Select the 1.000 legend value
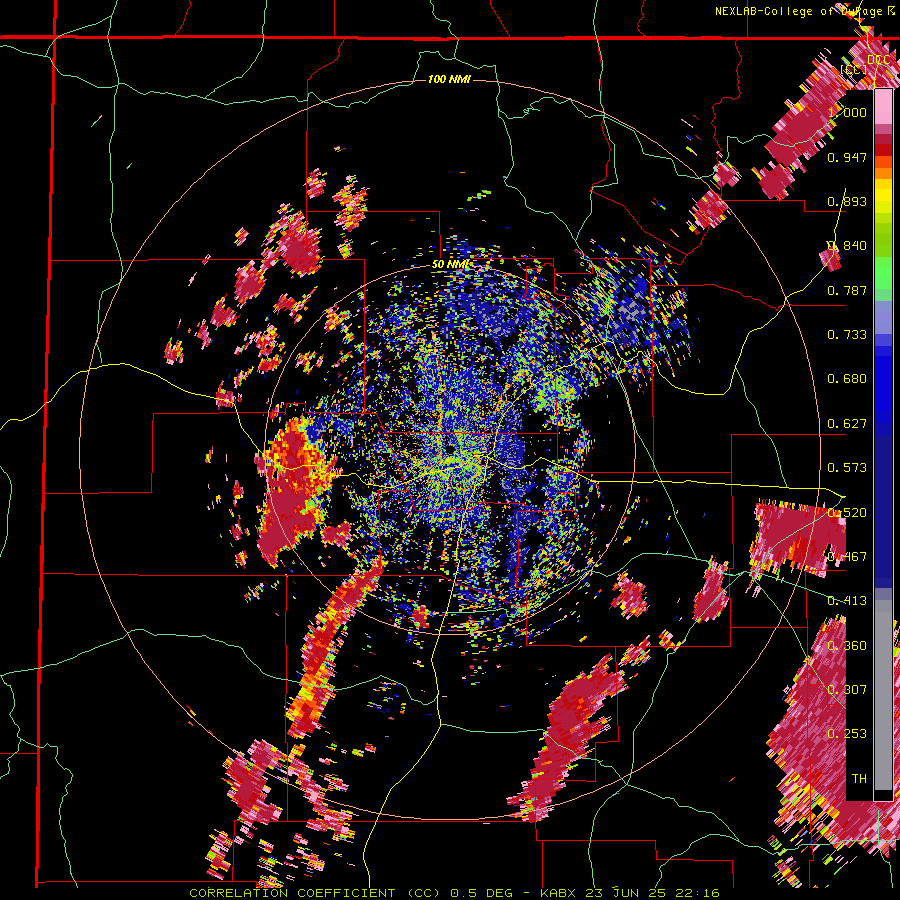Screen dimensions: 900x900 [x=847, y=112]
